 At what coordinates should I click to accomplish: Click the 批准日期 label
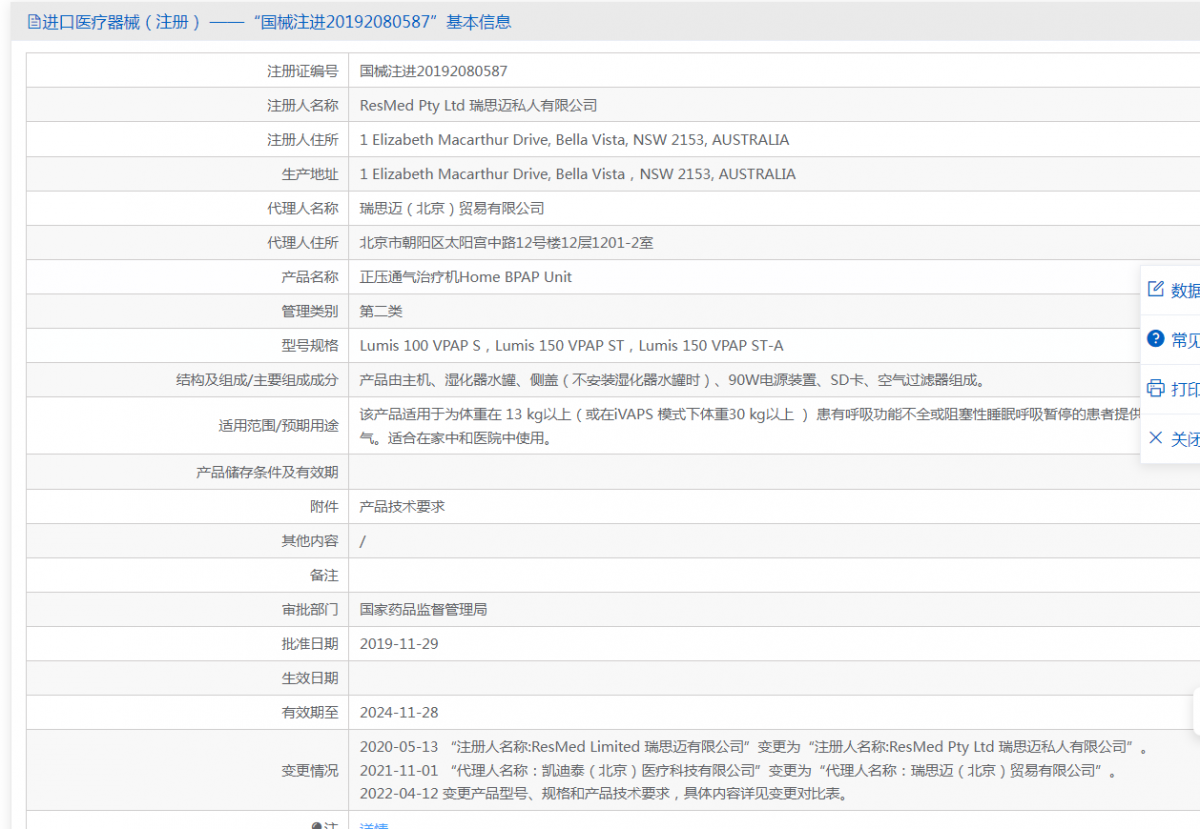pos(310,644)
